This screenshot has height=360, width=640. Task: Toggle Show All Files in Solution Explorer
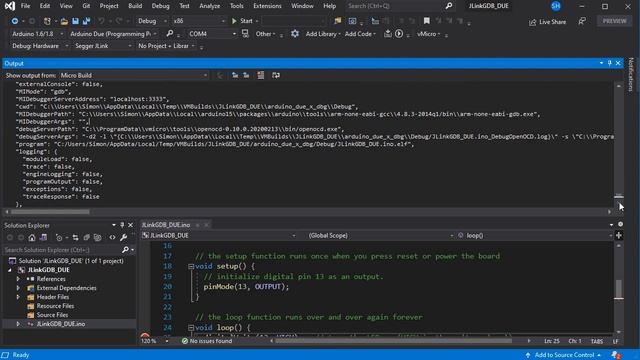pos(98,237)
